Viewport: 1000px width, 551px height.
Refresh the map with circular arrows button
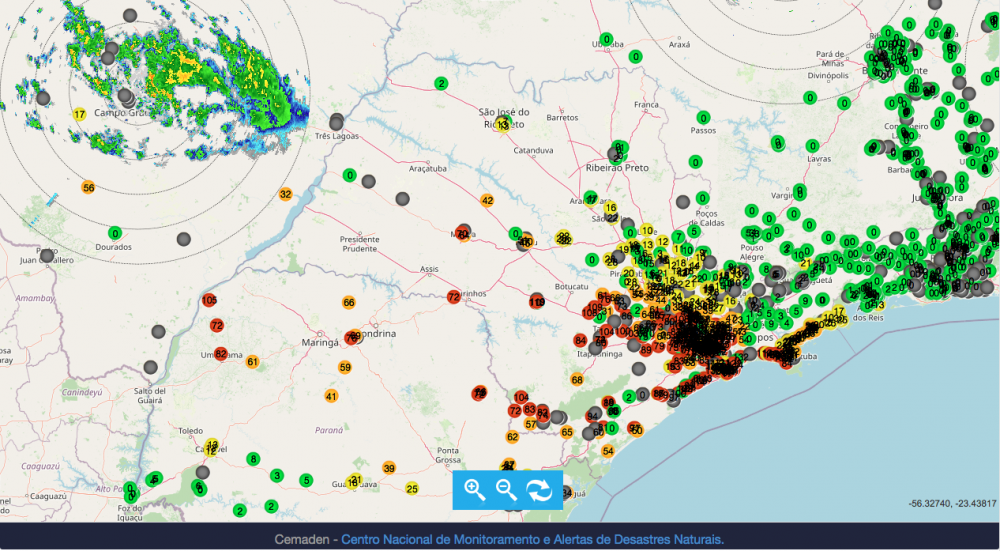tap(539, 489)
